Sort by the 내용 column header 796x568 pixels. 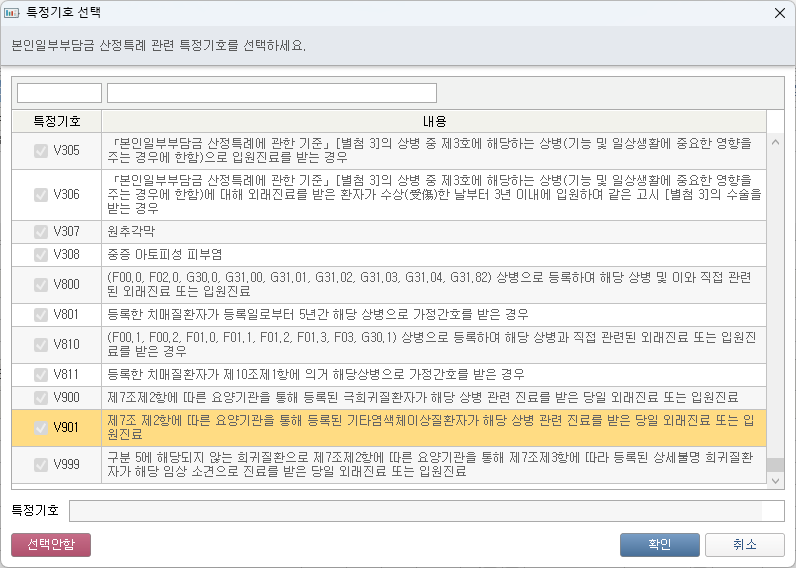tap(434, 121)
